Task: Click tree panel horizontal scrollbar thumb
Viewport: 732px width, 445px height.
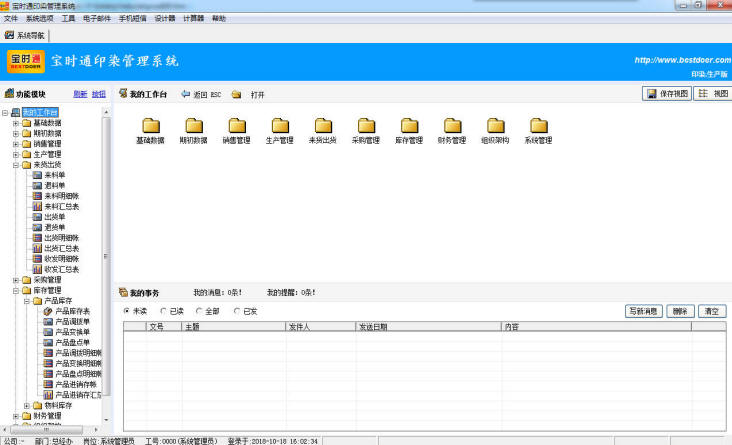Action: (45, 429)
